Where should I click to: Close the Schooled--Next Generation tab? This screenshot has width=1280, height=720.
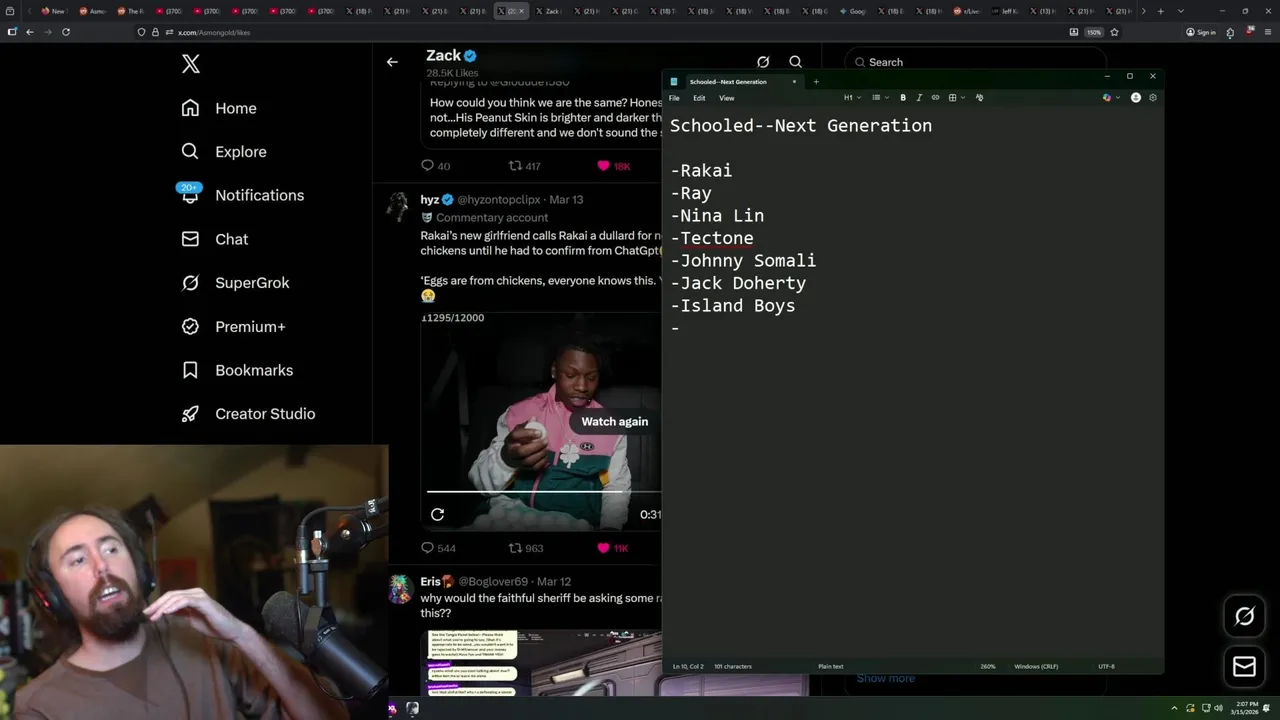pyautogui.click(x=794, y=82)
